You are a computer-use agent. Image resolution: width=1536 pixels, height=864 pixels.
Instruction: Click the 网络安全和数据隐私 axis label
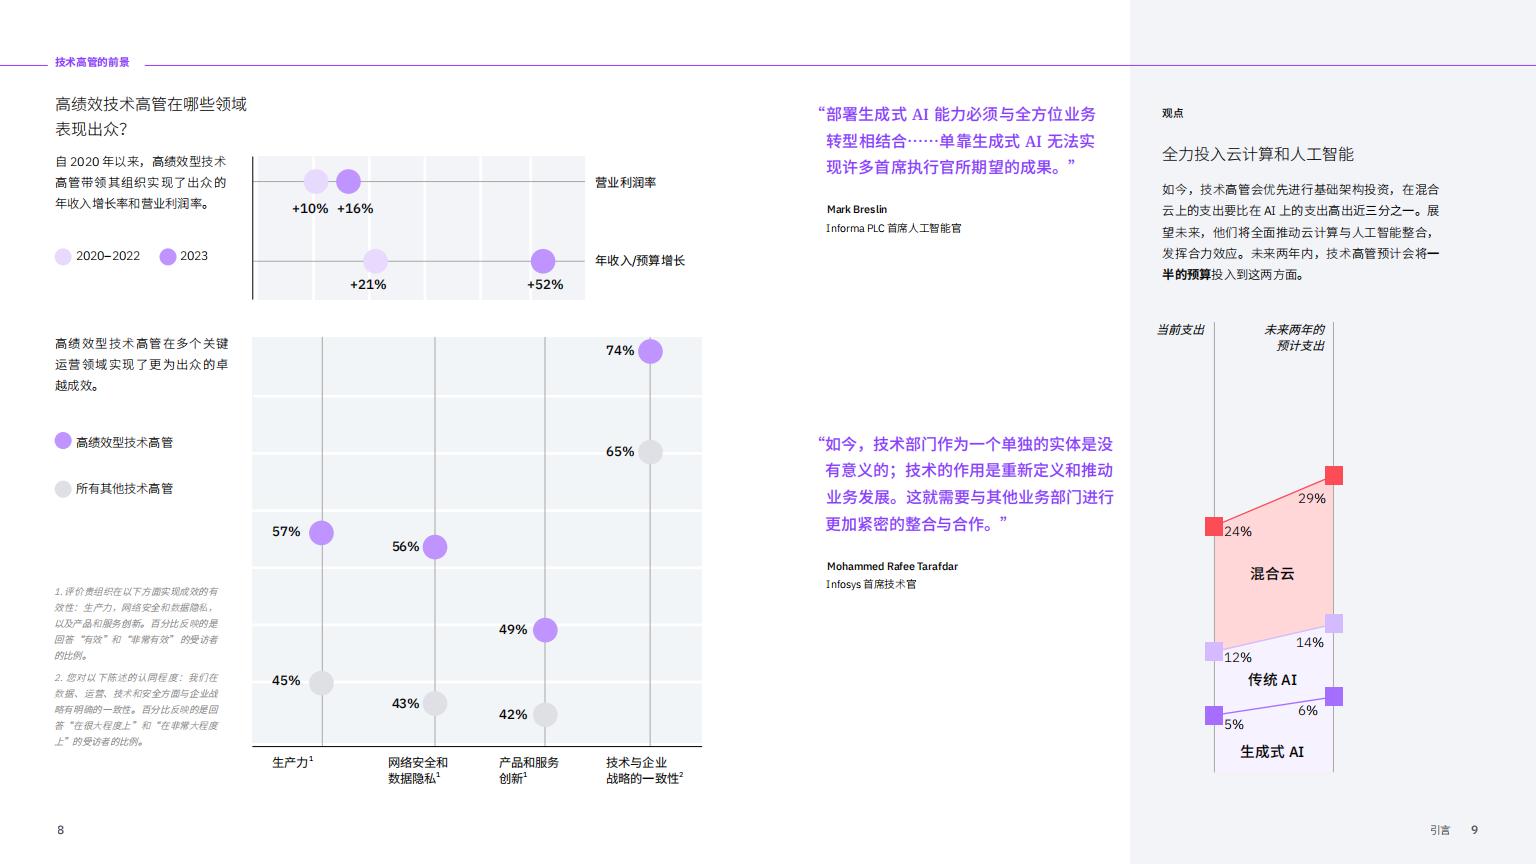point(418,770)
